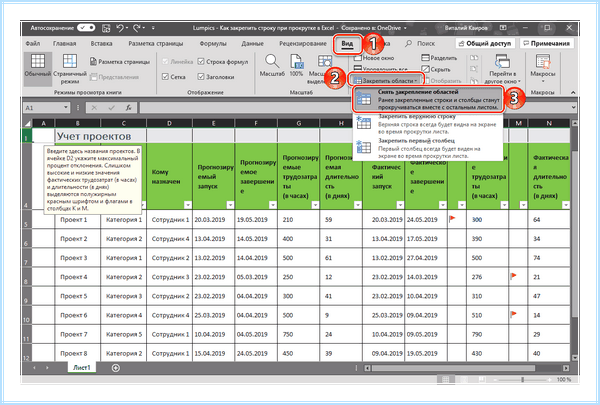Image resolution: width=600 pixels, height=405 pixels.
Task: Select the Лист1 sheet tab
Action: coord(82,367)
